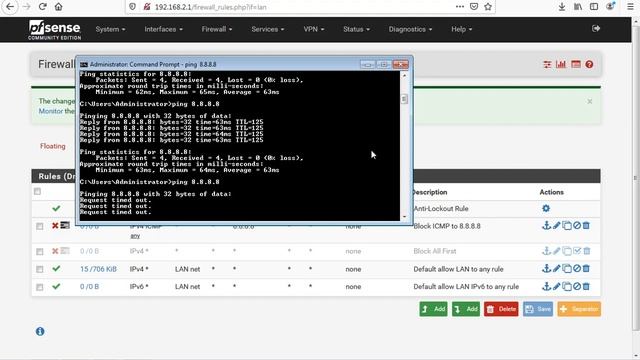This screenshot has width=640, height=360.
Task: Open the site security shield icon
Action: click(x=132, y=7)
